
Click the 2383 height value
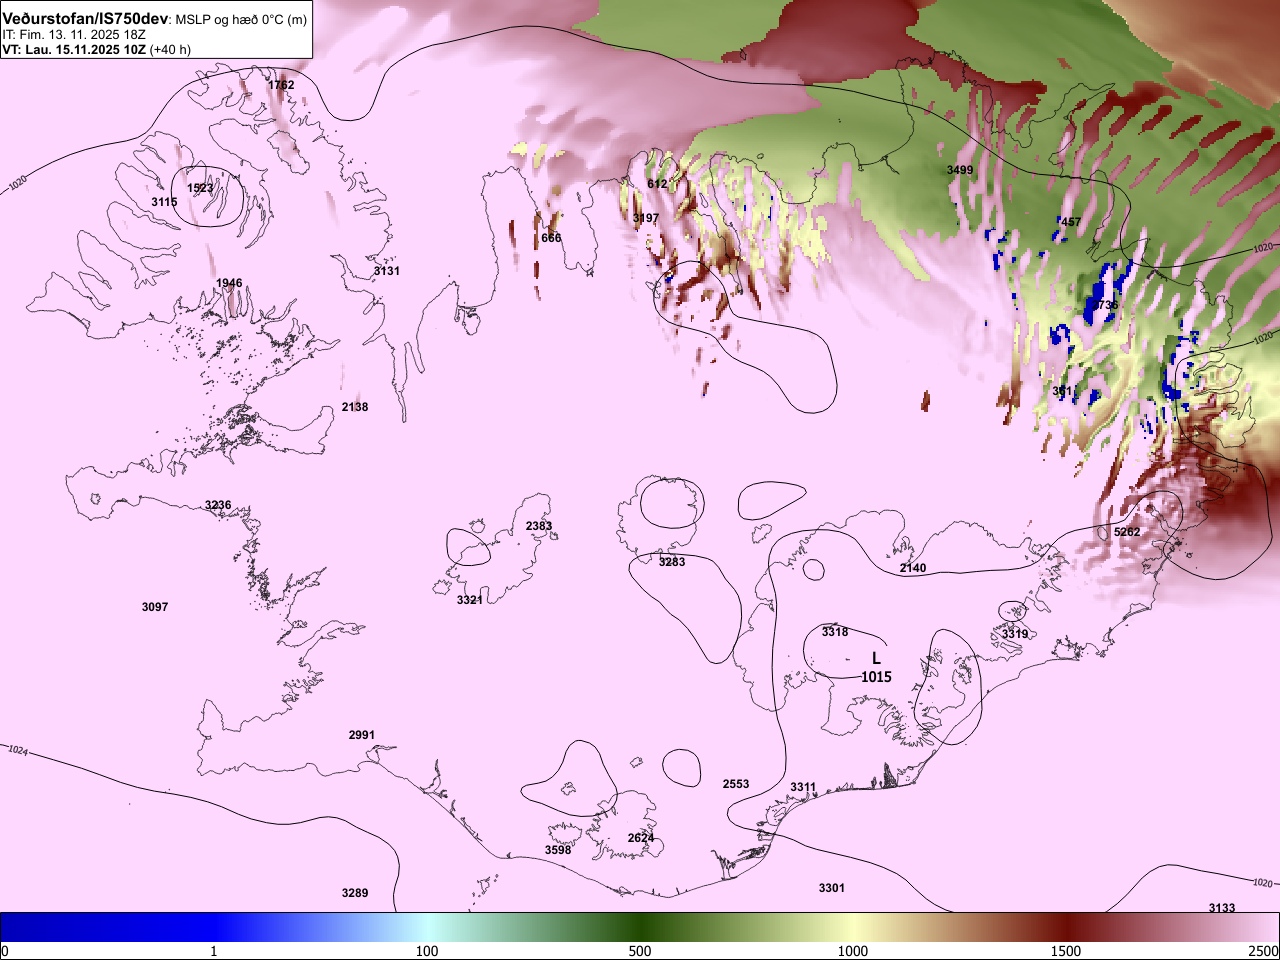[x=539, y=526]
